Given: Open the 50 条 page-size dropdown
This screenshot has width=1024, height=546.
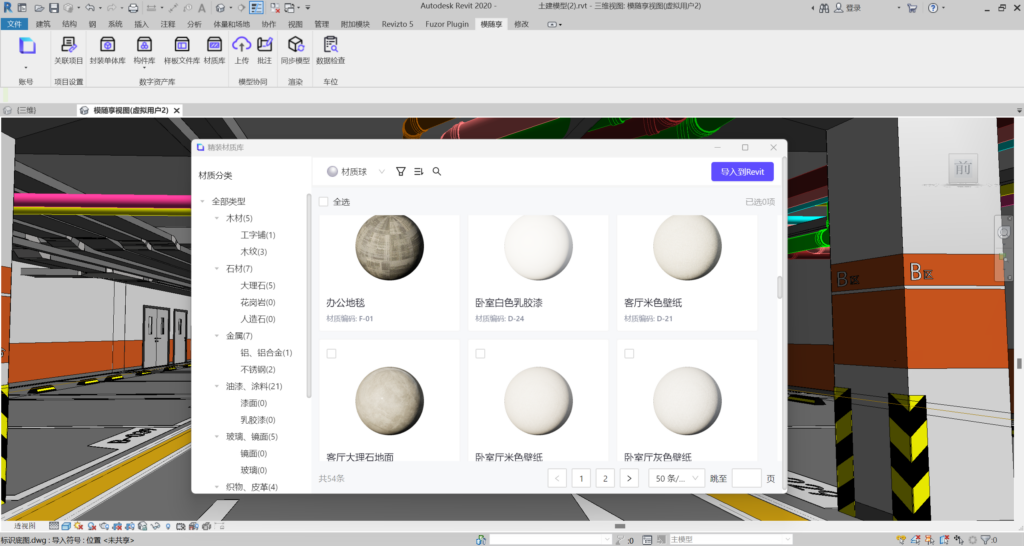Looking at the screenshot, I should coord(676,478).
